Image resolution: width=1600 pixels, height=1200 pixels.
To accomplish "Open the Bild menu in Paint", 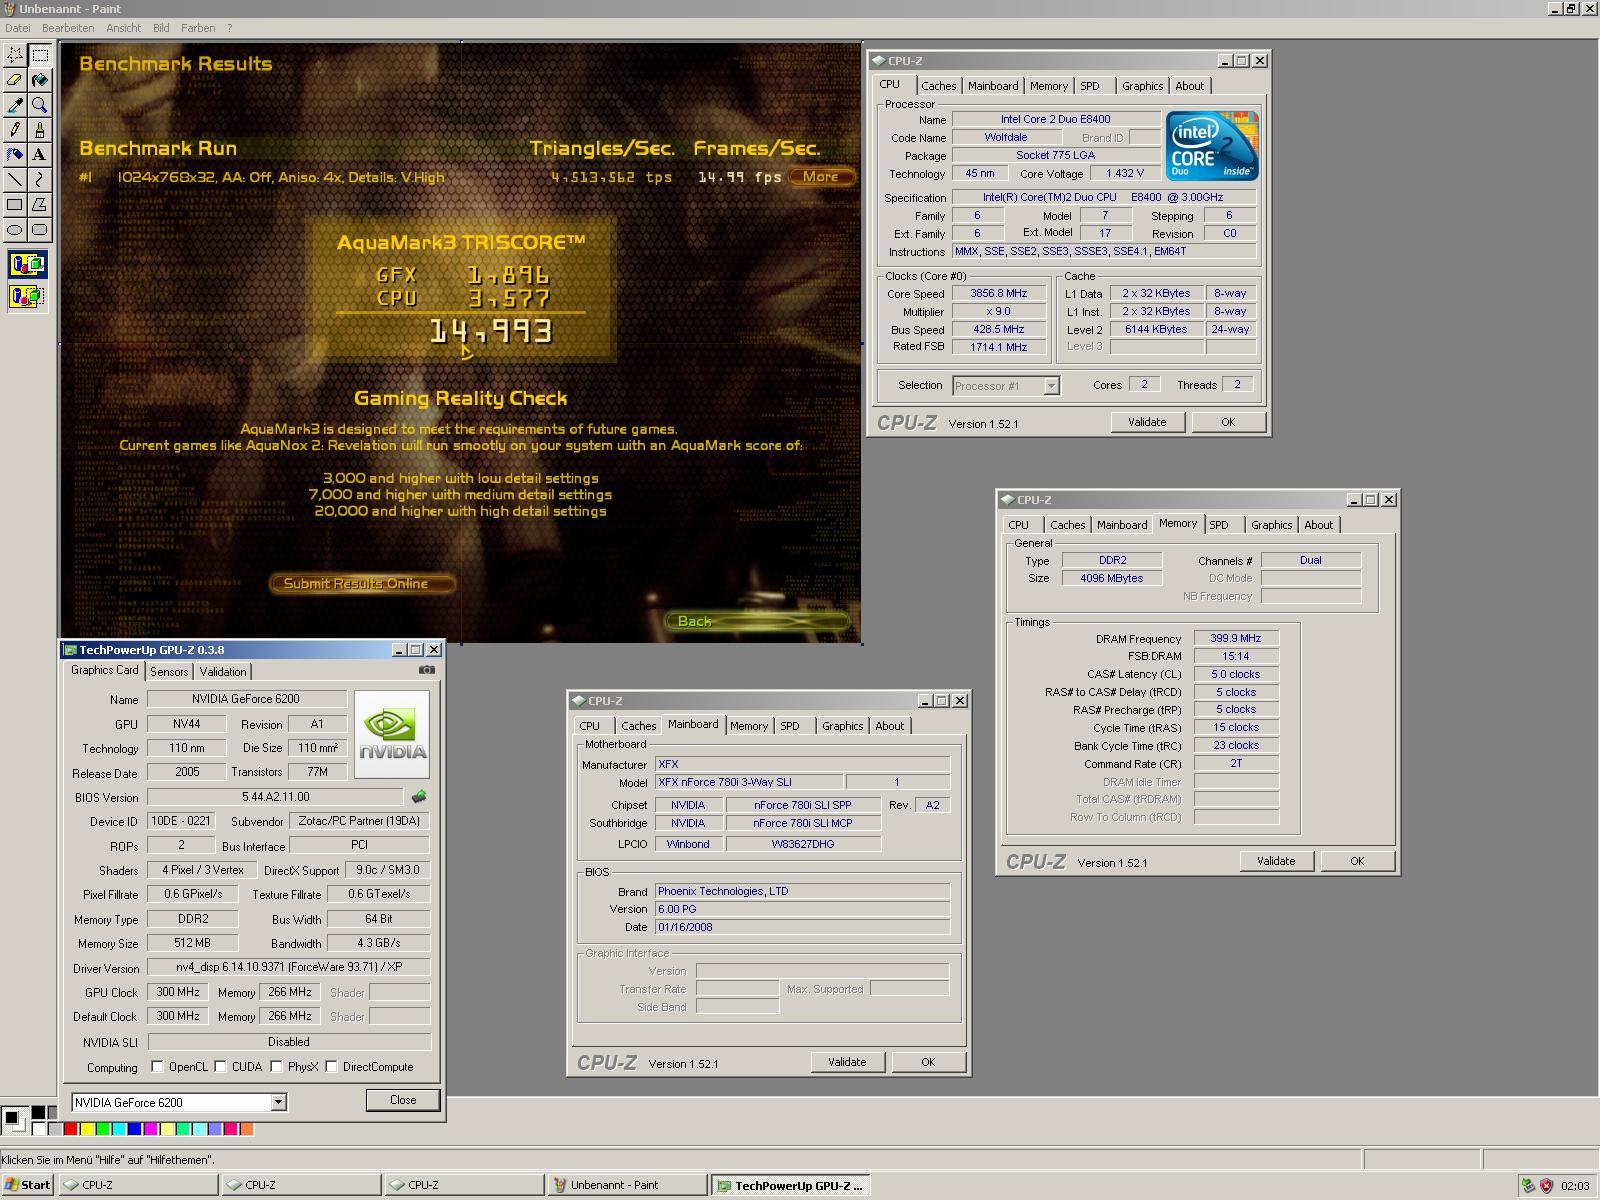I will (161, 28).
